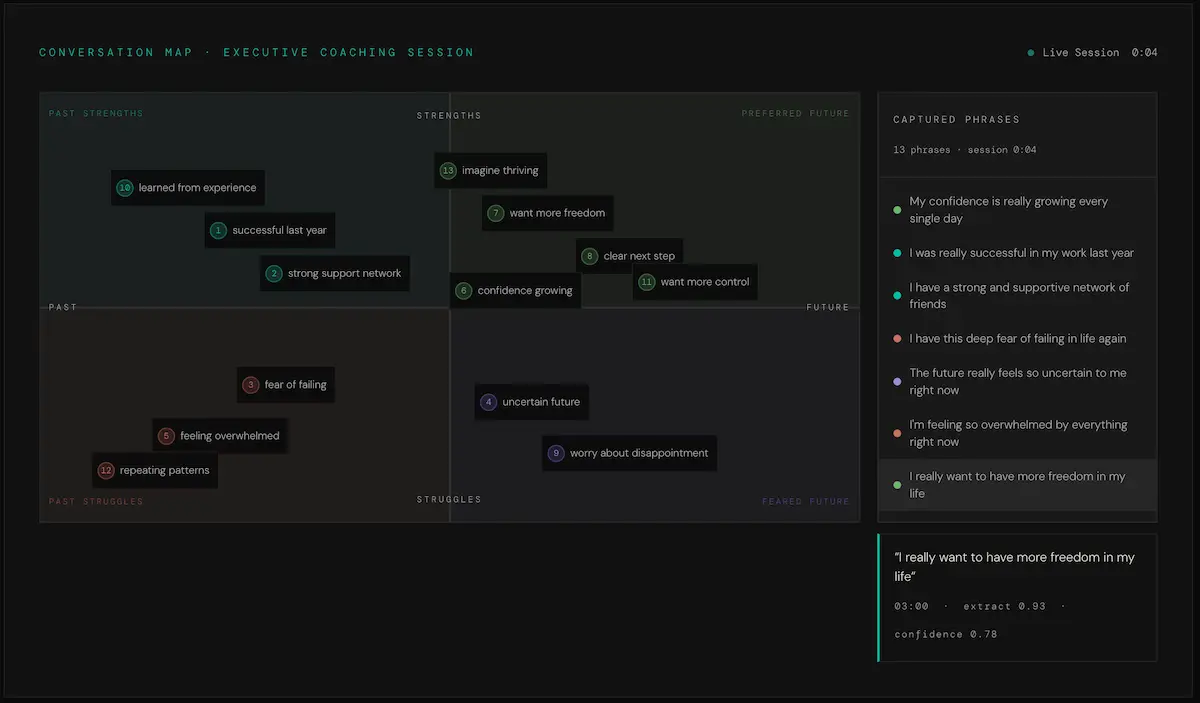
Task: Click the 'extract 0.93' value
Action: coord(1005,607)
